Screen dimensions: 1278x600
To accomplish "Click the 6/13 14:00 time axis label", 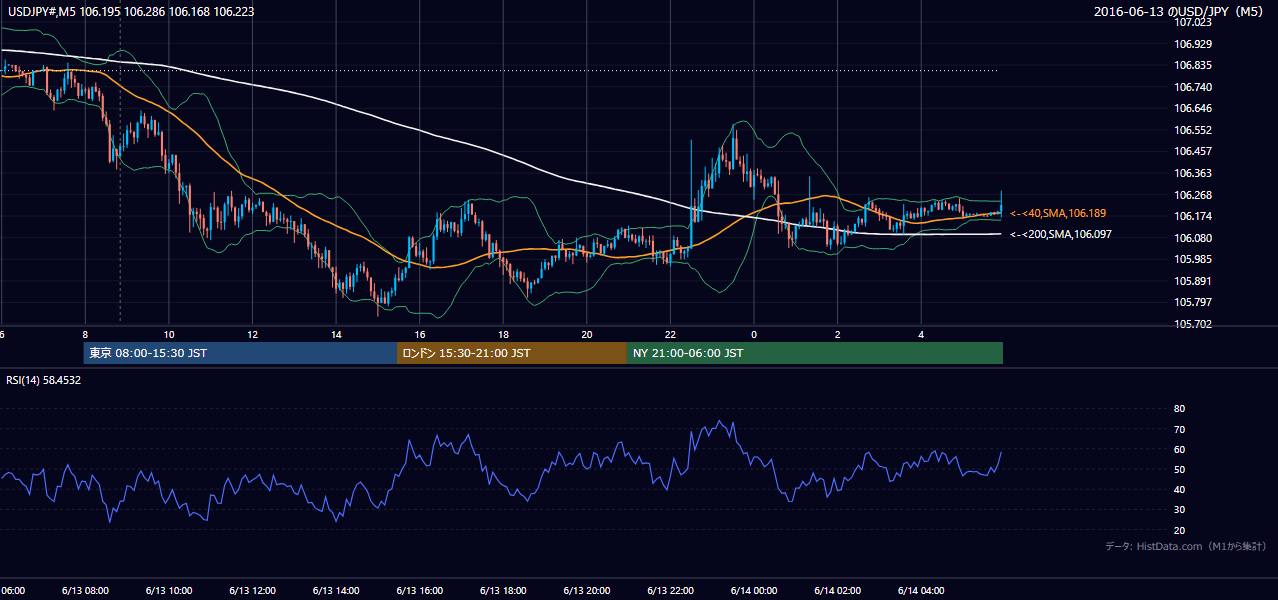I will [336, 590].
